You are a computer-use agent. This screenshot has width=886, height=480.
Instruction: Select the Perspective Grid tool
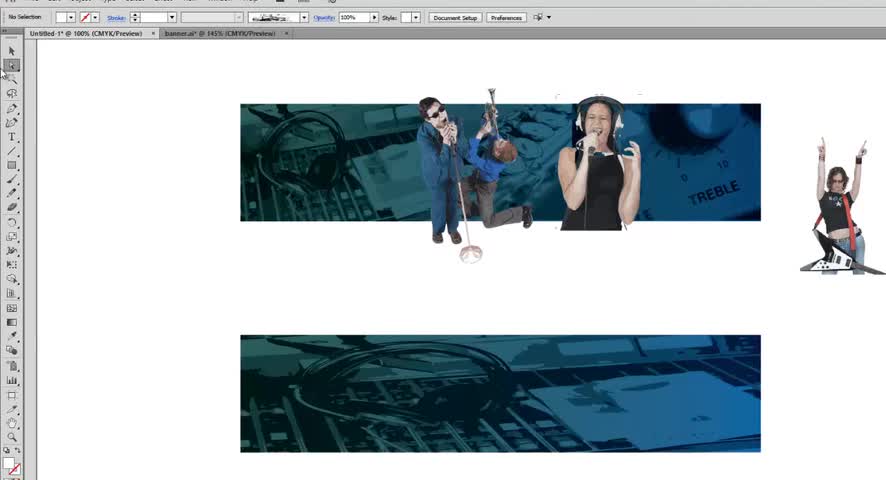tap(12, 293)
